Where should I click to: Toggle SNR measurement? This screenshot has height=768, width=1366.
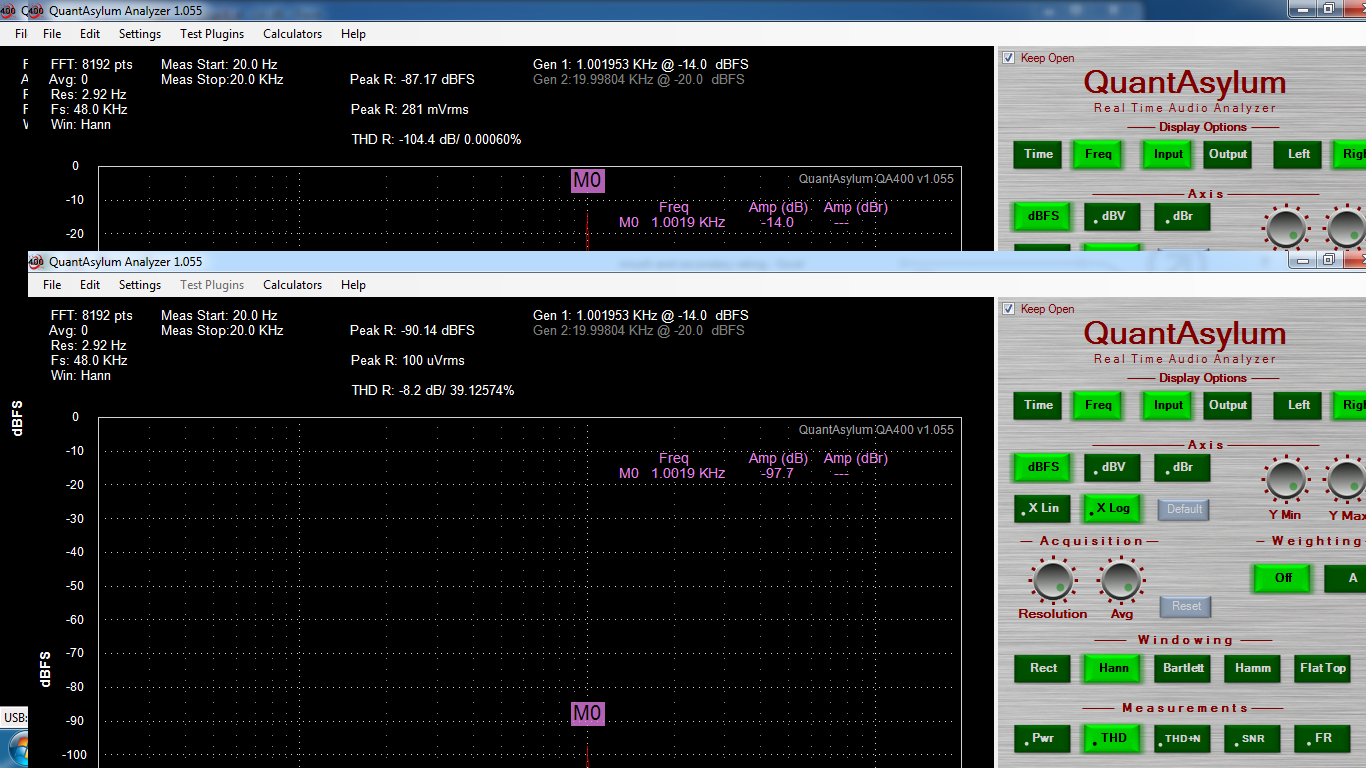tap(1253, 739)
